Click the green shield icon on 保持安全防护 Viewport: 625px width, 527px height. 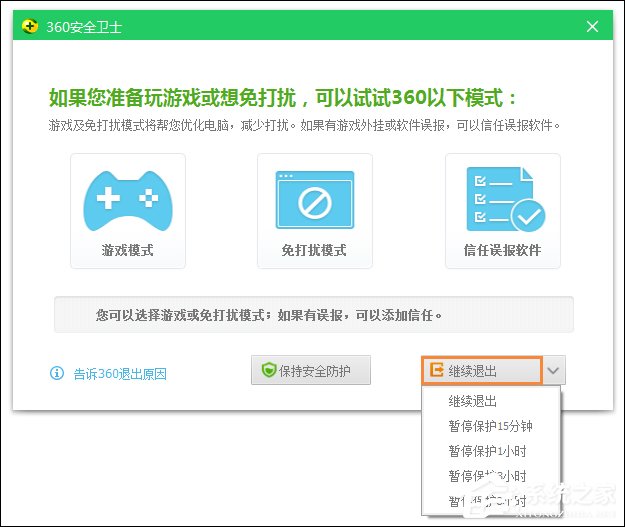(x=268, y=370)
